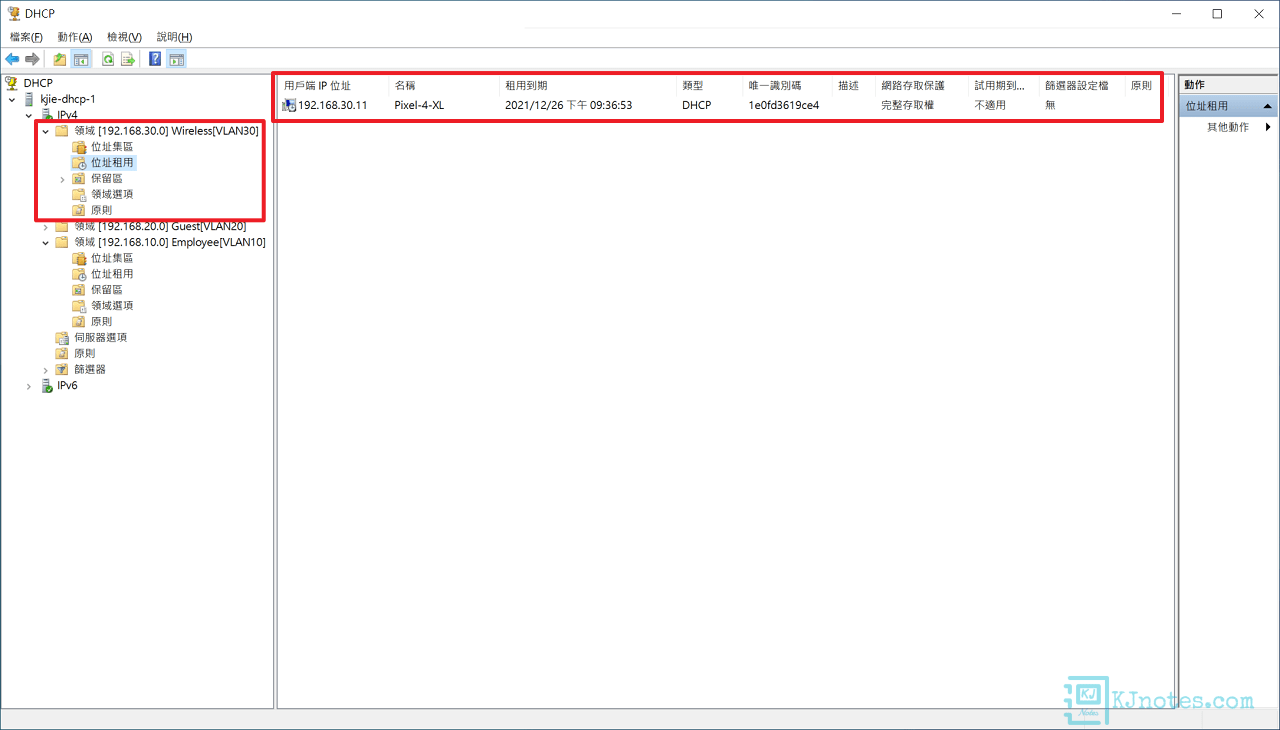The image size is (1280, 730).
Task: Sort by the 唯一識別碼 column header
Action: [x=788, y=86]
